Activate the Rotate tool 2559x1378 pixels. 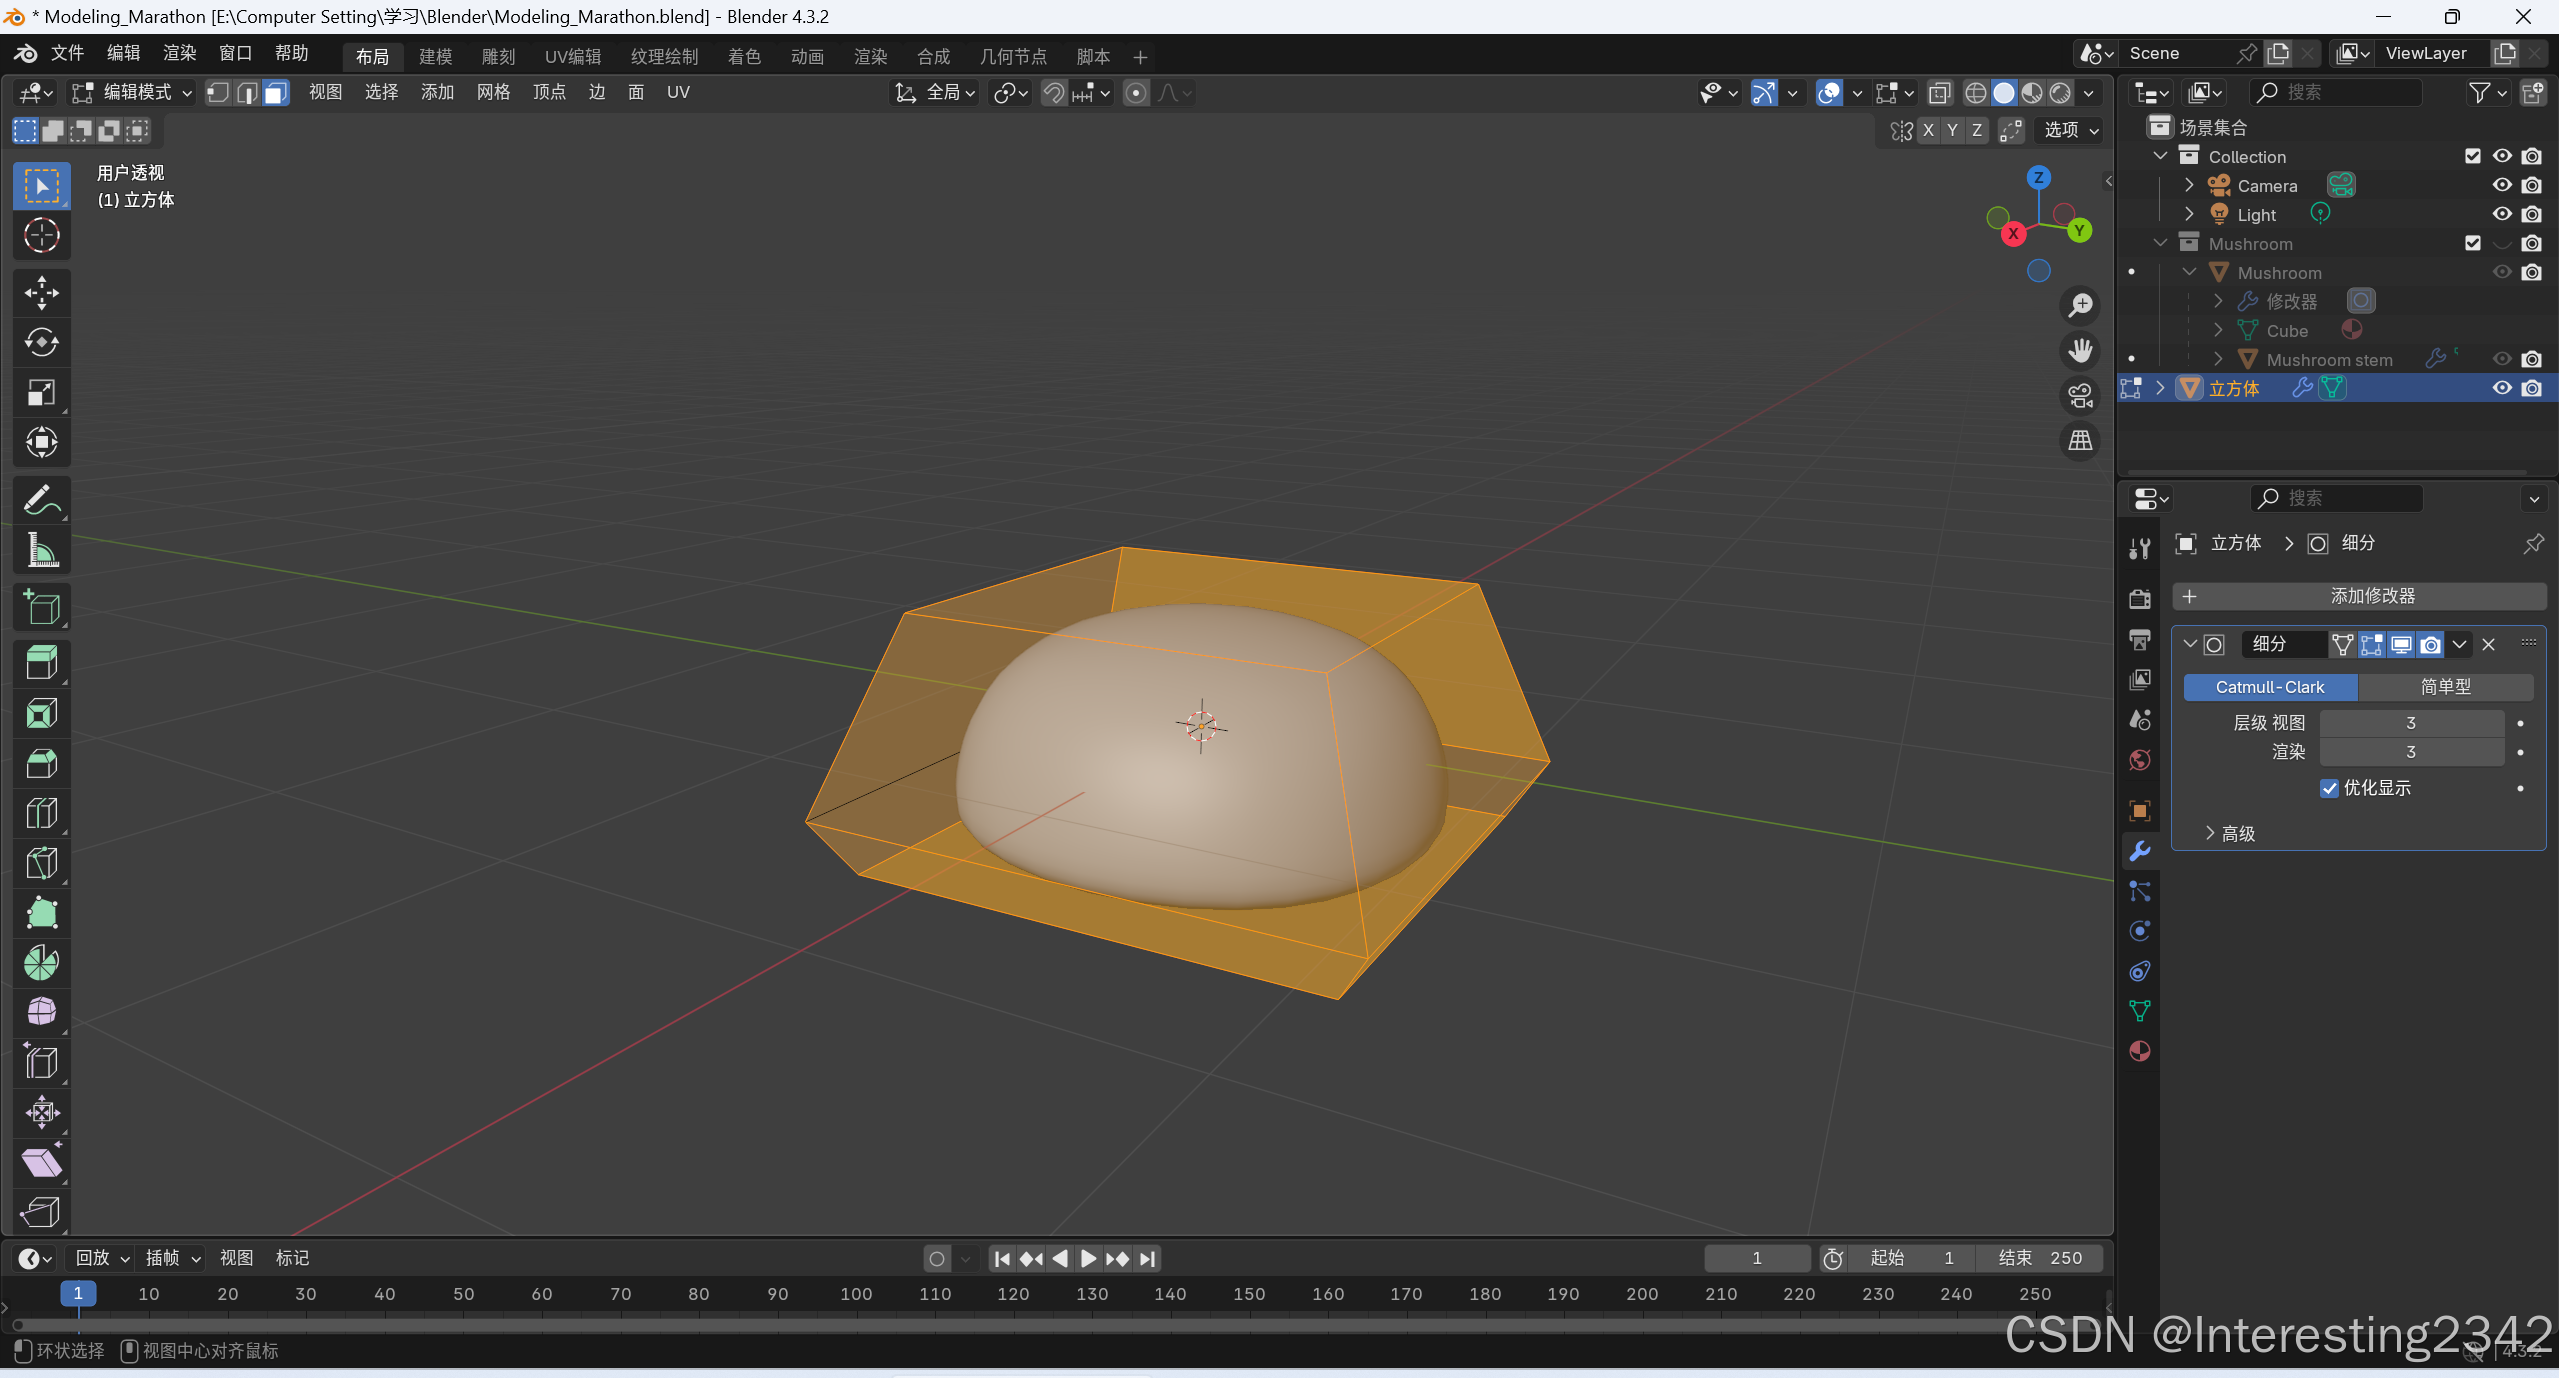tap(41, 343)
